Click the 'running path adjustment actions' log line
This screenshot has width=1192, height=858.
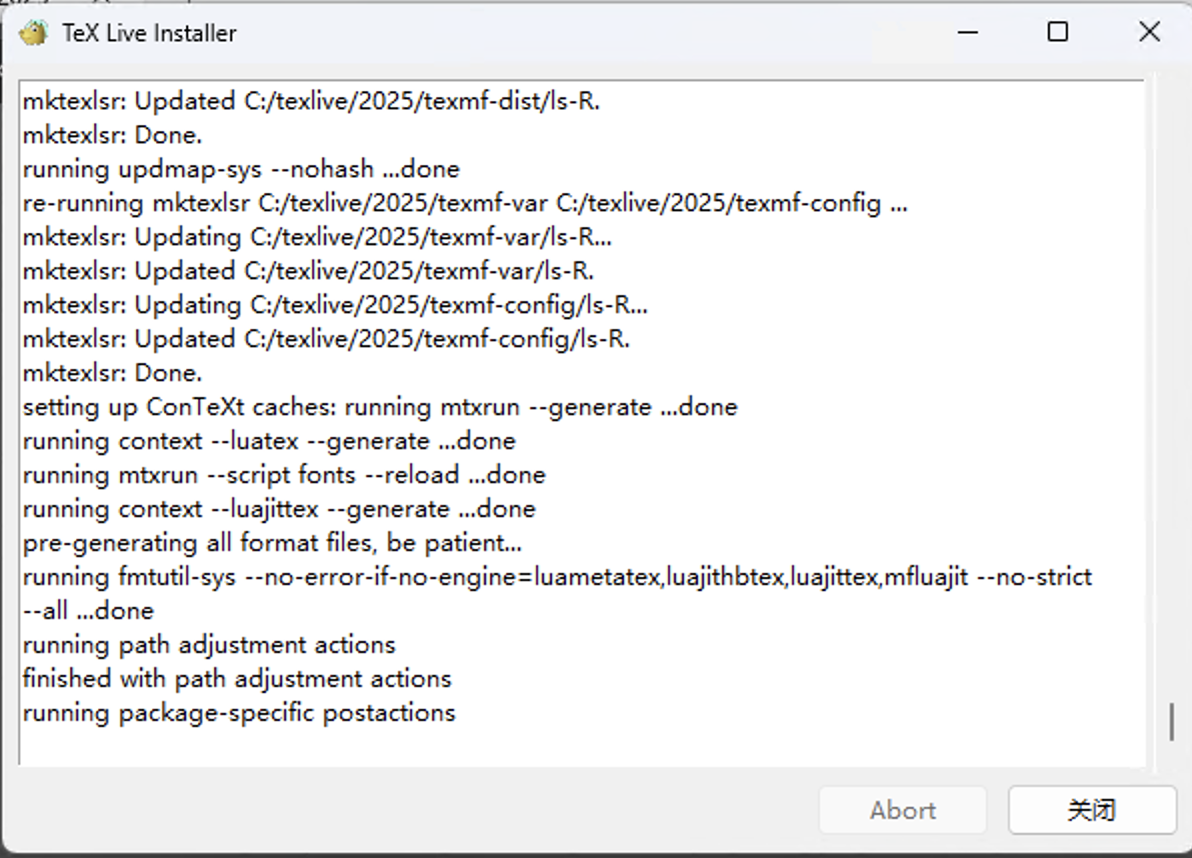point(209,644)
